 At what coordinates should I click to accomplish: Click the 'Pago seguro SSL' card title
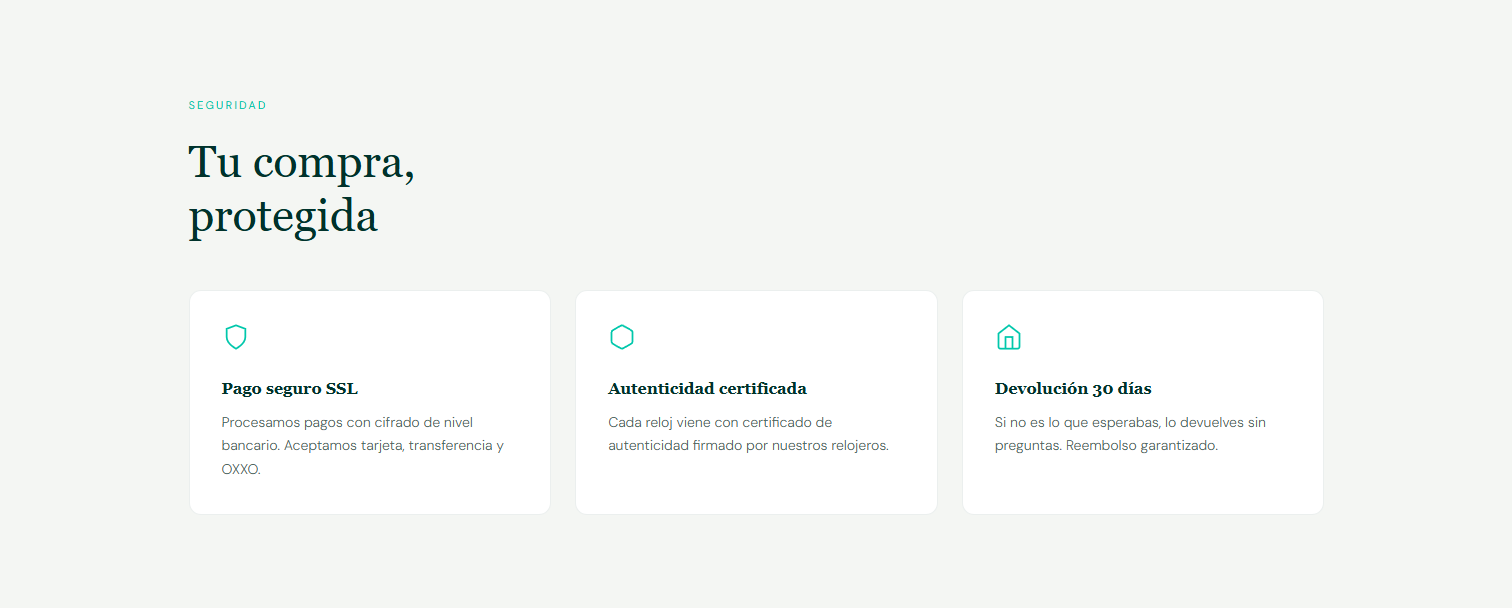(x=290, y=389)
